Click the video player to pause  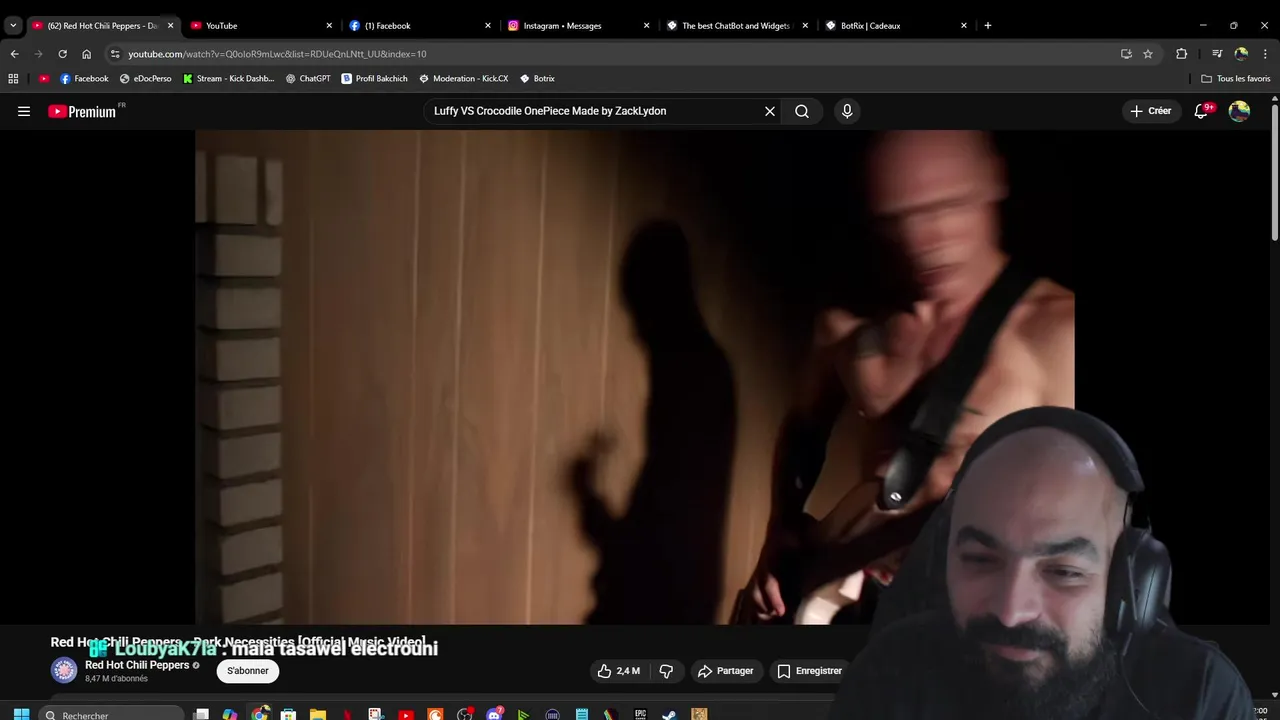(x=635, y=377)
